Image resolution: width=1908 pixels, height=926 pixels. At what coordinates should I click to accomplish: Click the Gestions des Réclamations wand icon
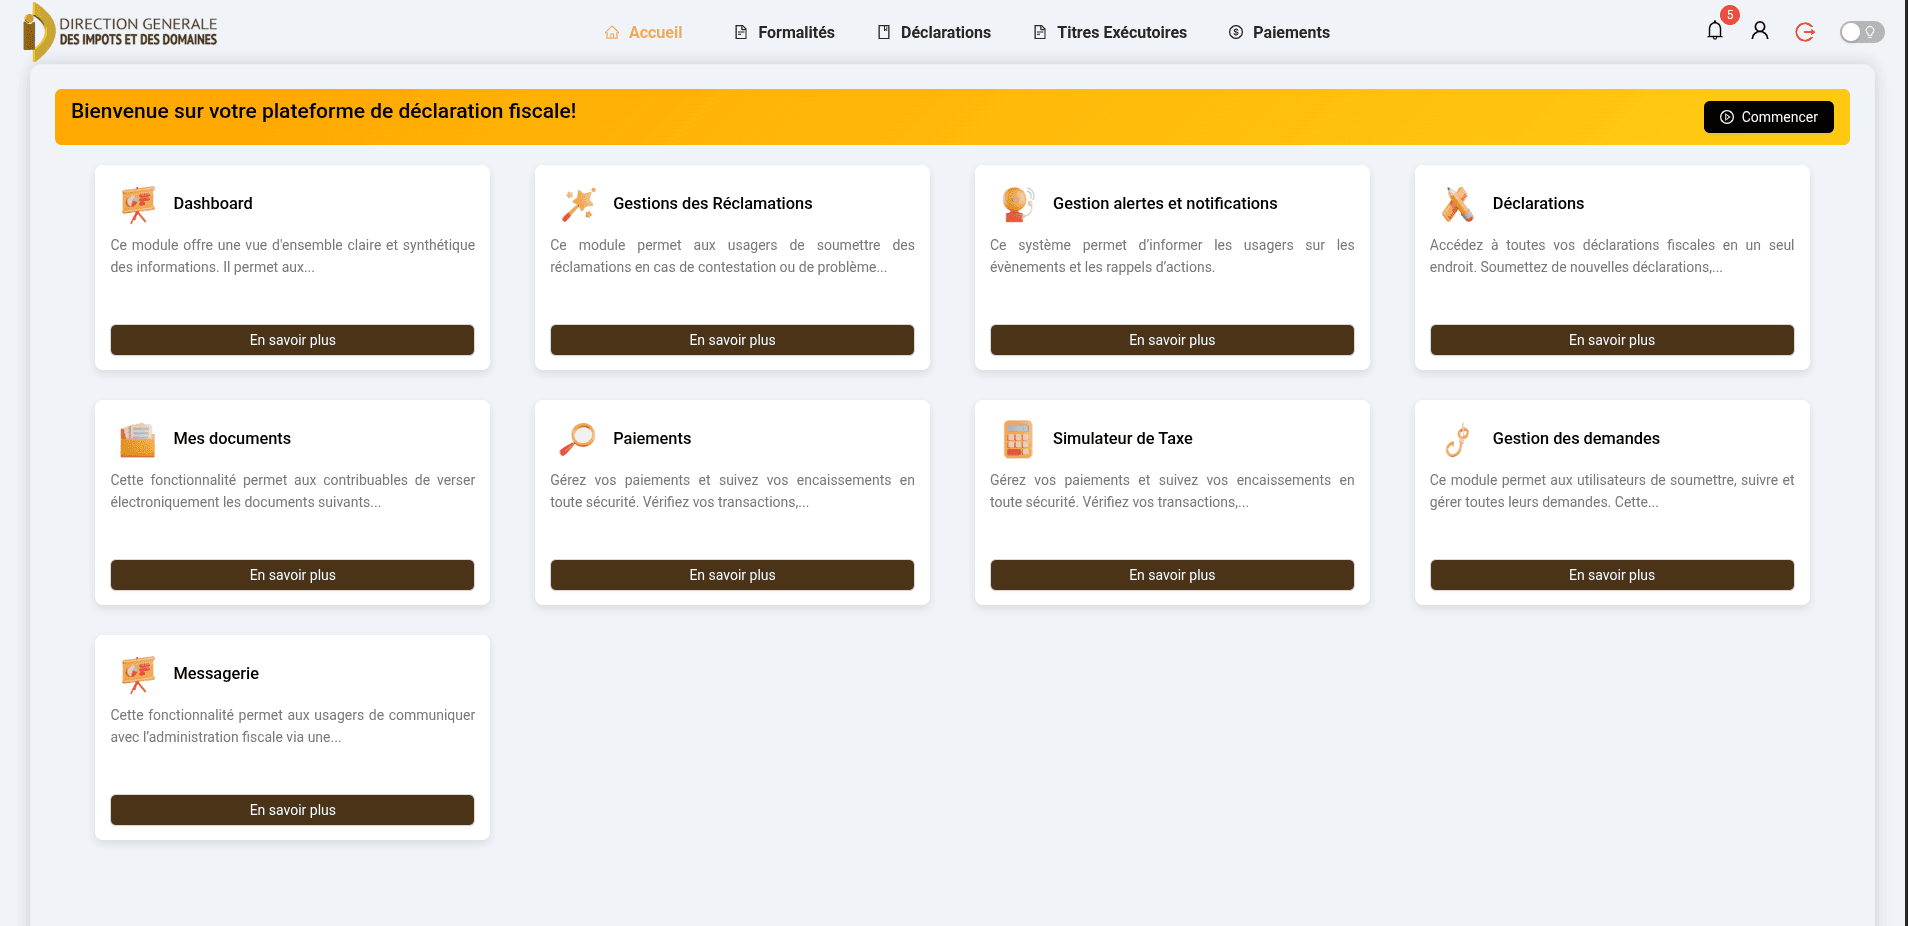coord(578,203)
